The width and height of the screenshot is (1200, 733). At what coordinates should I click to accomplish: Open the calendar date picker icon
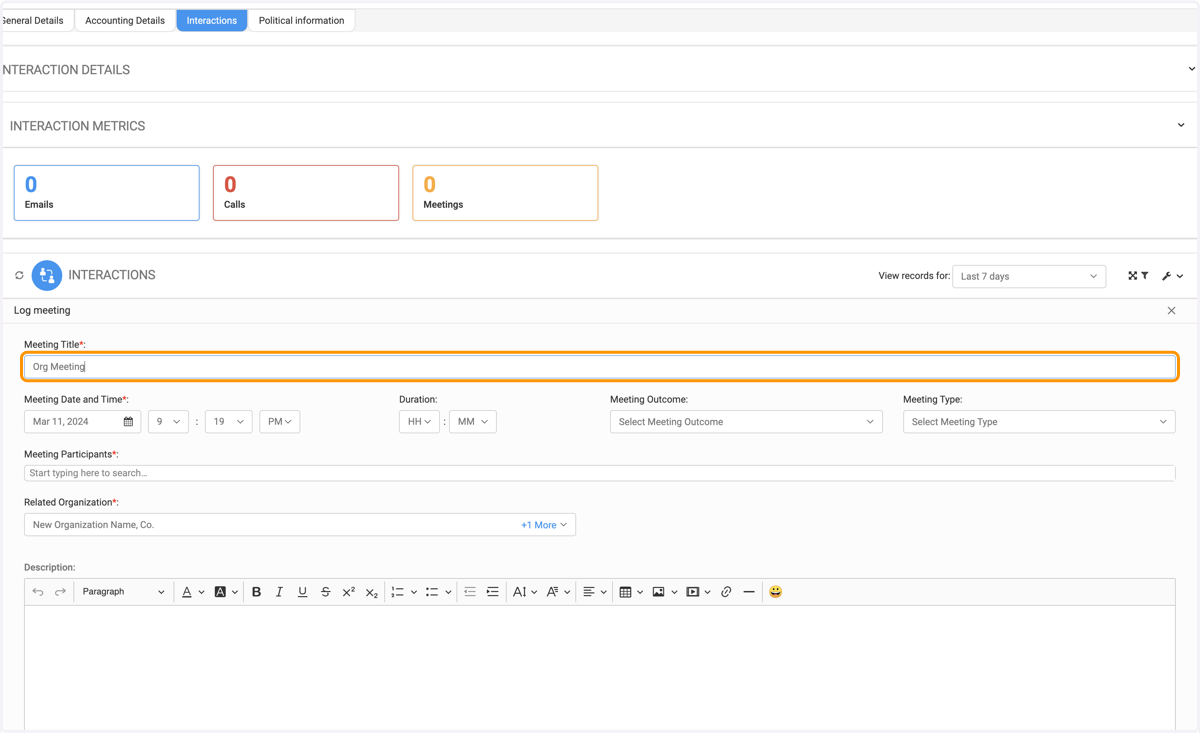click(x=128, y=422)
